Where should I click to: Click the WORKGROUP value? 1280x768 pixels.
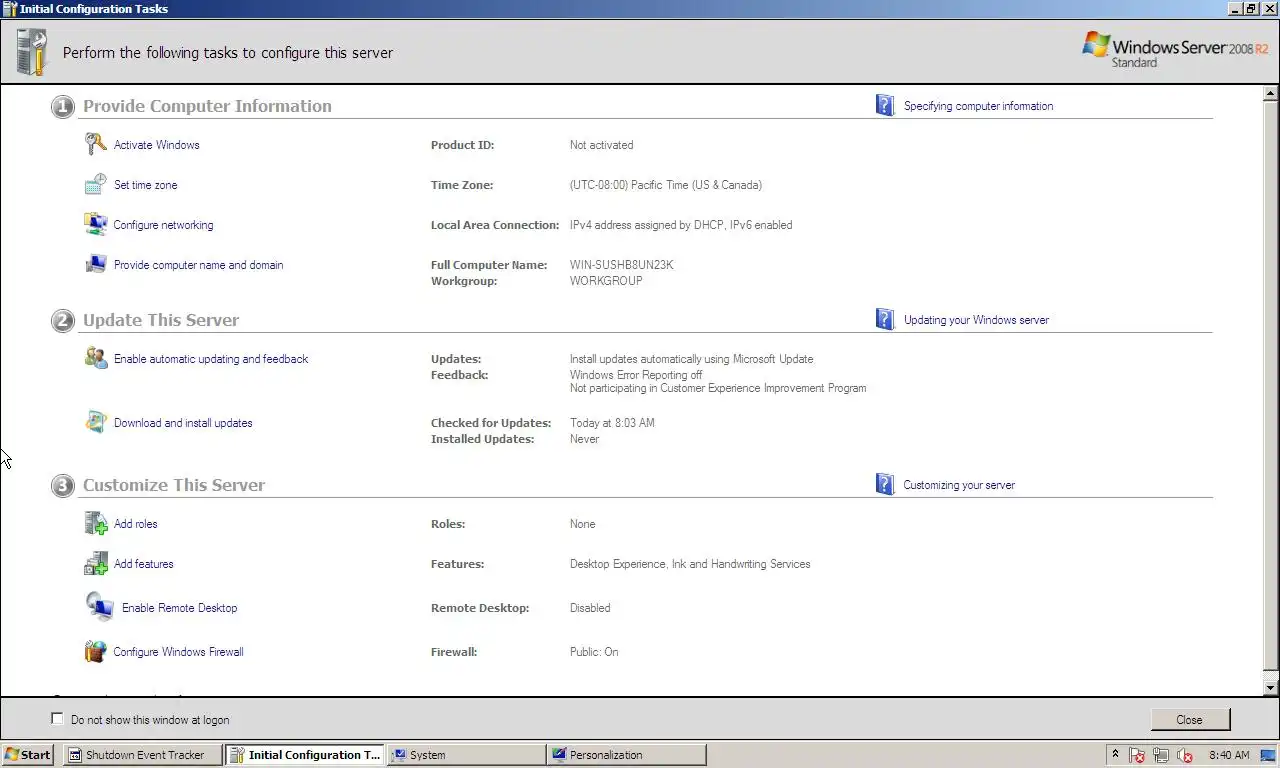[x=606, y=281]
